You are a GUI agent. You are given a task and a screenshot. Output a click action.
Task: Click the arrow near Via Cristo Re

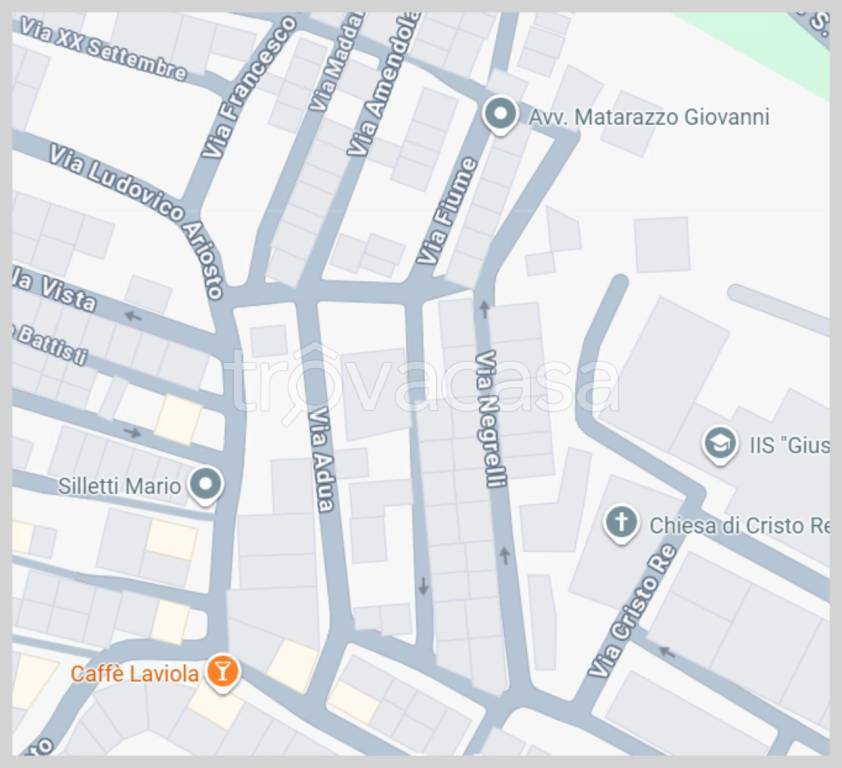(667, 652)
